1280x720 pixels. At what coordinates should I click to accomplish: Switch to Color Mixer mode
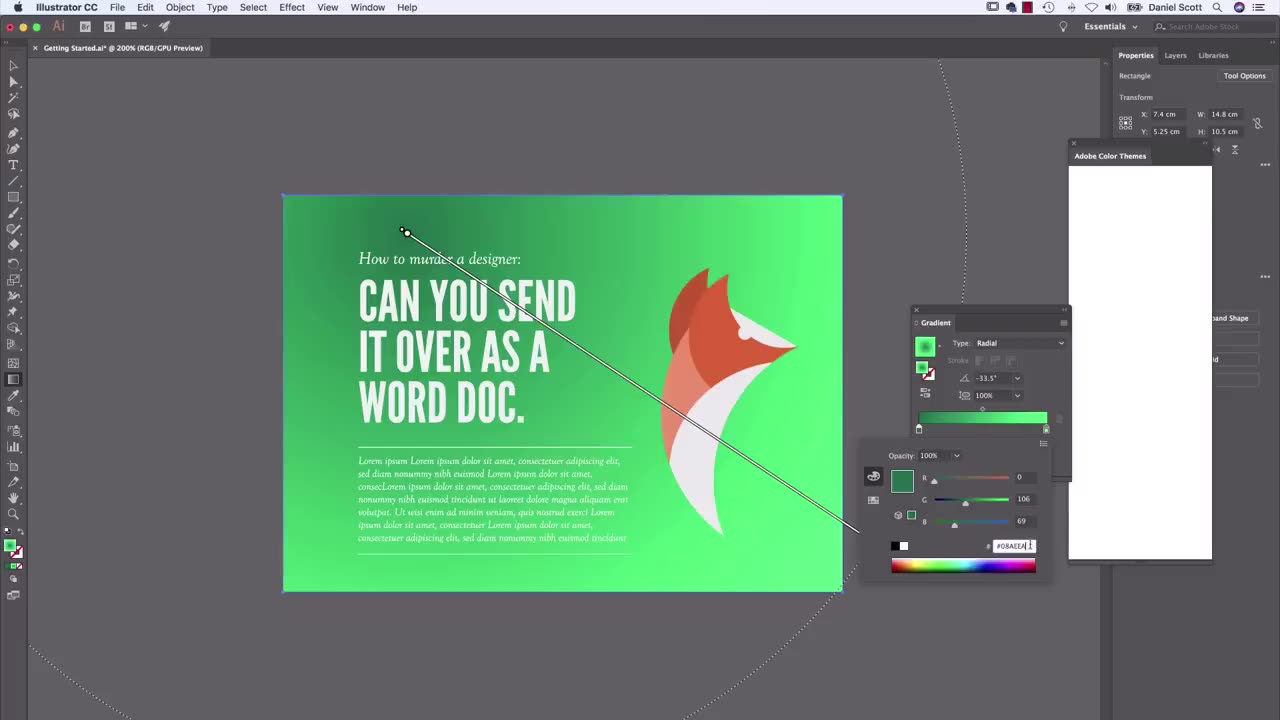point(873,477)
